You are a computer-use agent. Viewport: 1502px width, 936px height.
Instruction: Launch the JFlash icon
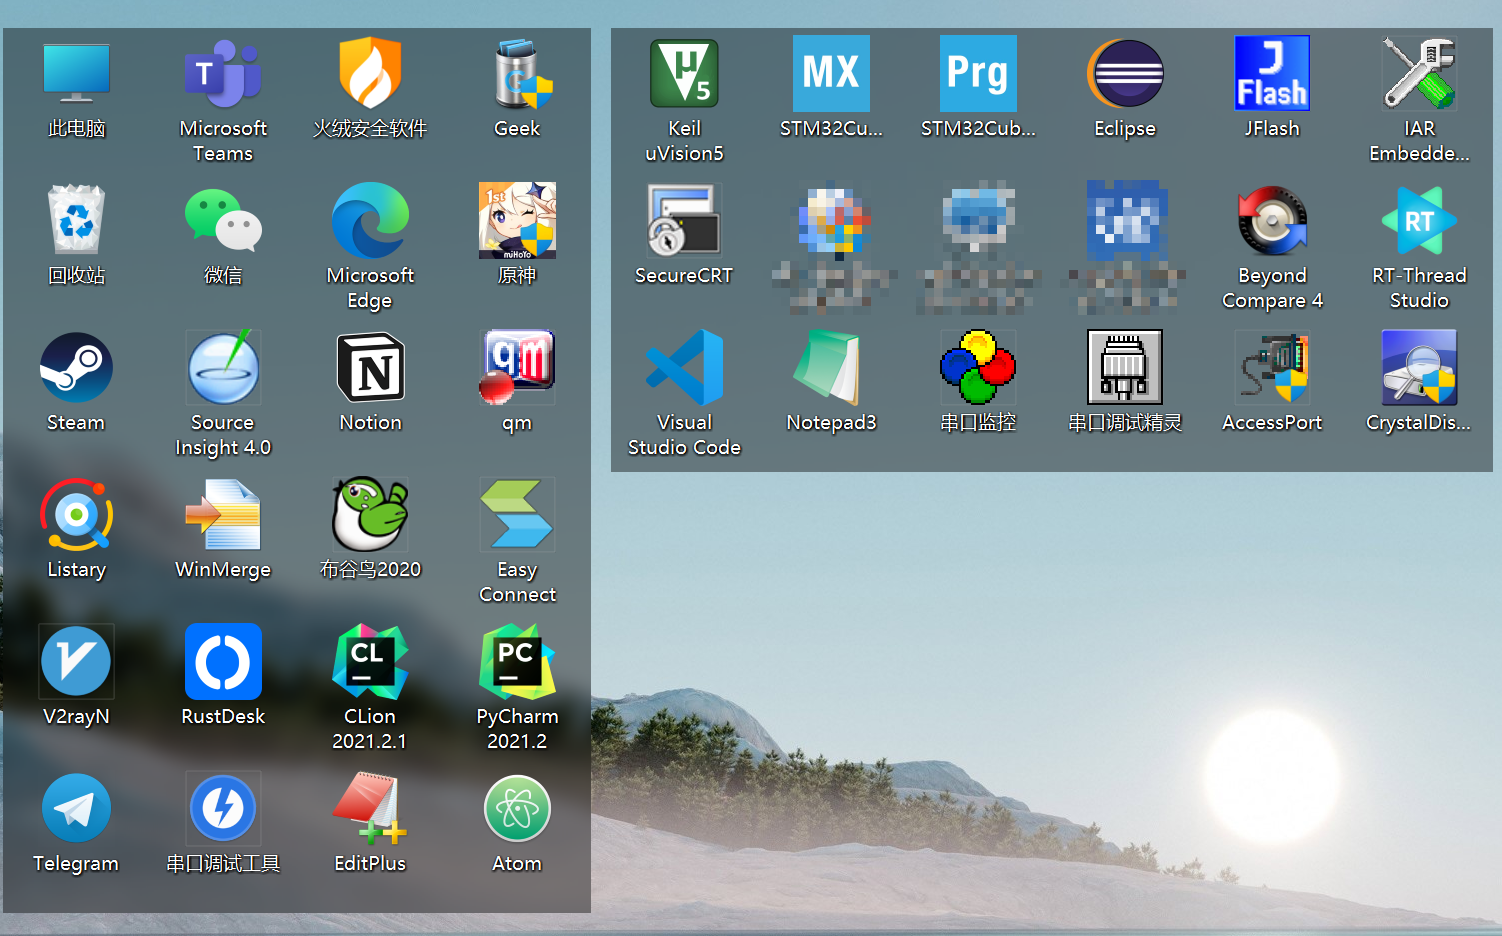(x=1272, y=74)
